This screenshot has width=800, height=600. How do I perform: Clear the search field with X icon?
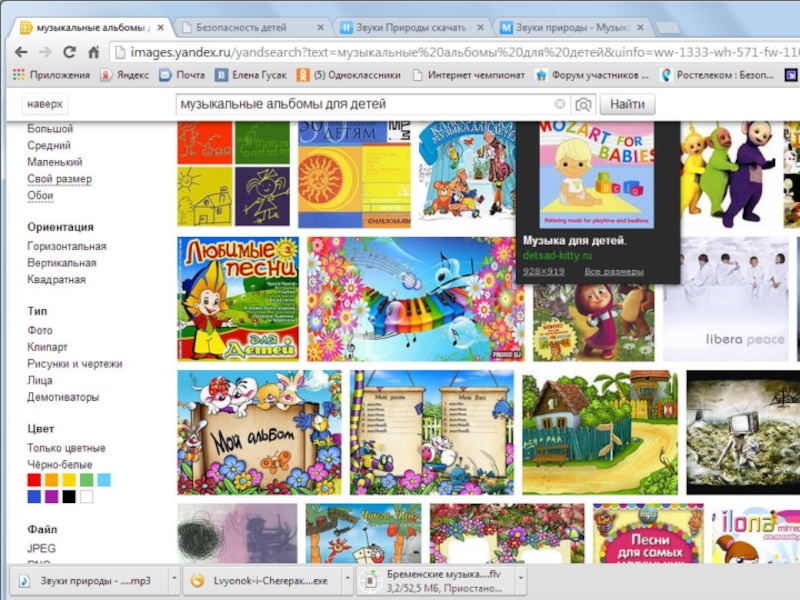click(560, 104)
